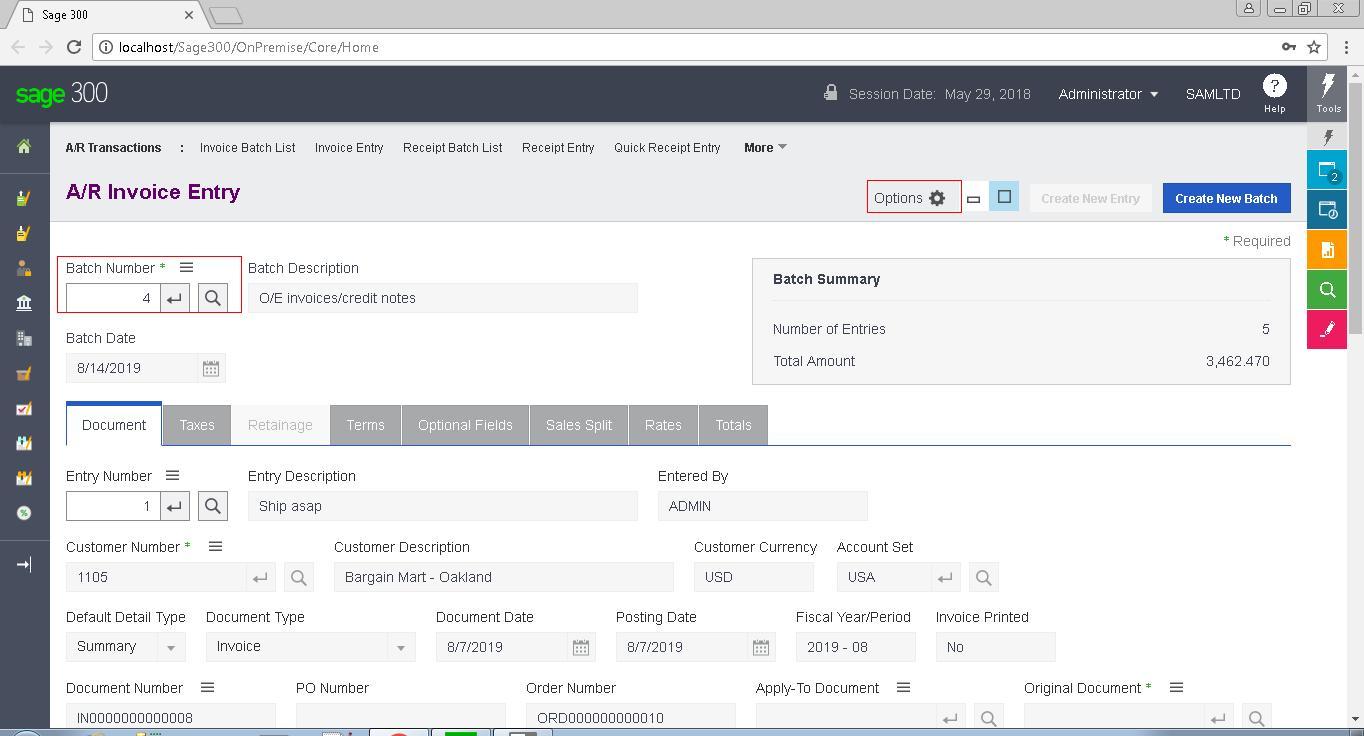Switch to the Optional Fields tab
This screenshot has width=1364, height=736.
(465, 425)
